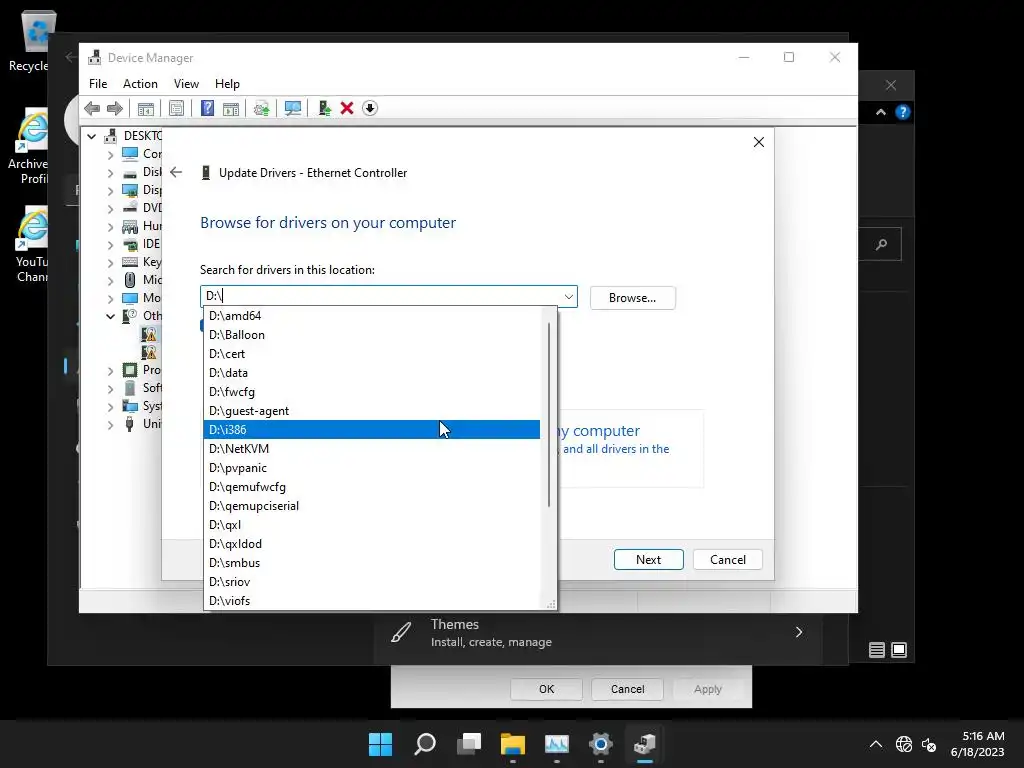The width and height of the screenshot is (1024, 768).
Task: Click Cancel beside Apply in background dialog
Action: 627,689
